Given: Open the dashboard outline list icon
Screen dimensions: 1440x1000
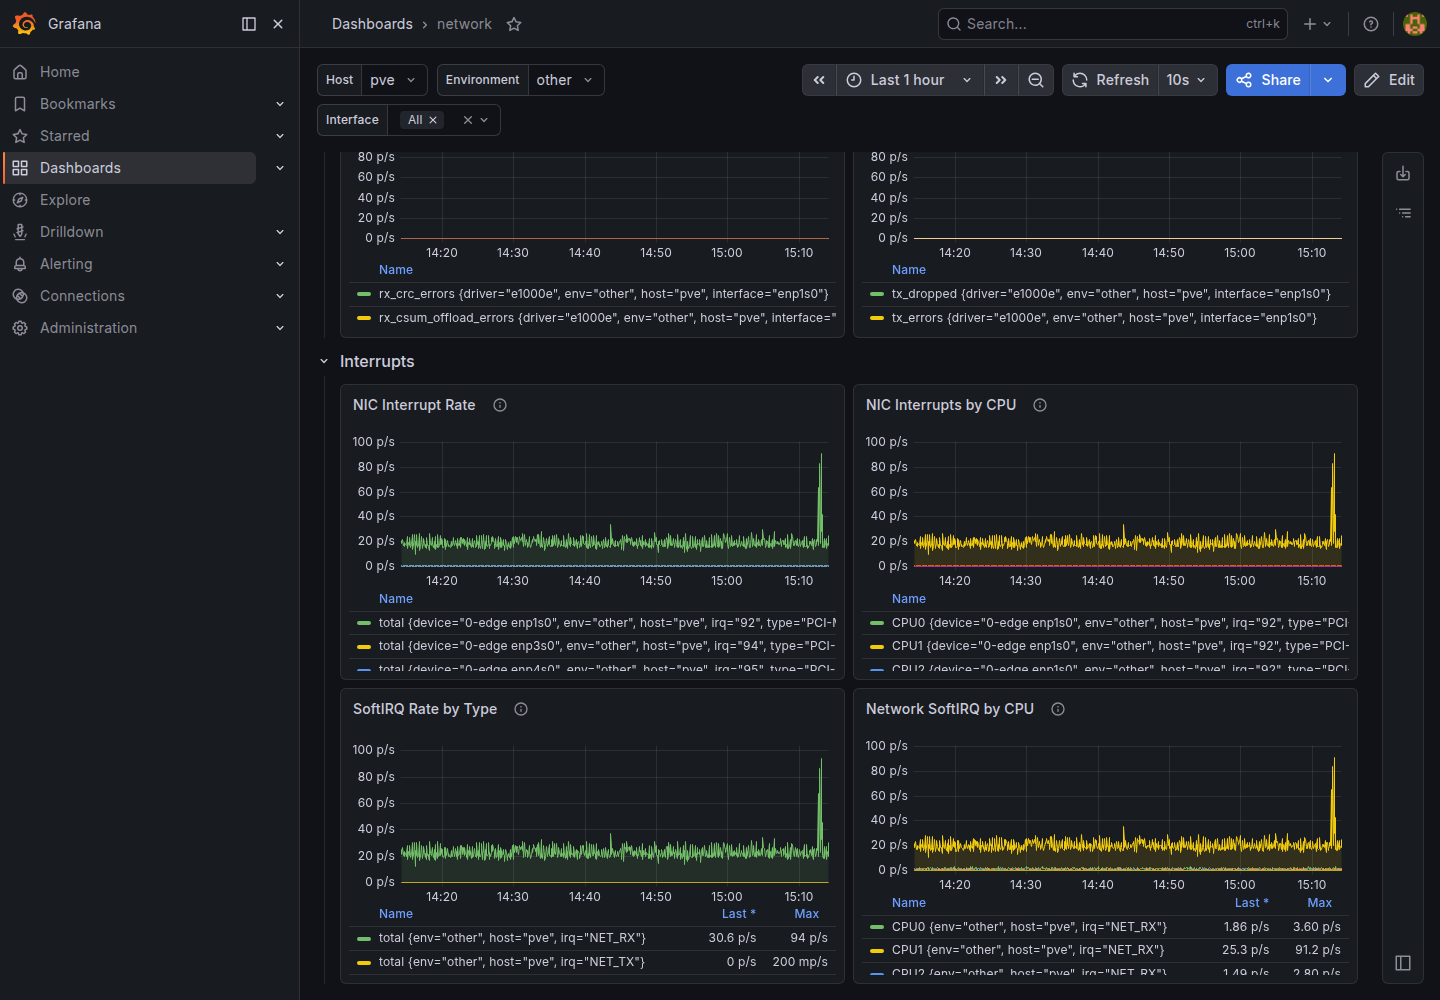Looking at the screenshot, I should point(1403,213).
